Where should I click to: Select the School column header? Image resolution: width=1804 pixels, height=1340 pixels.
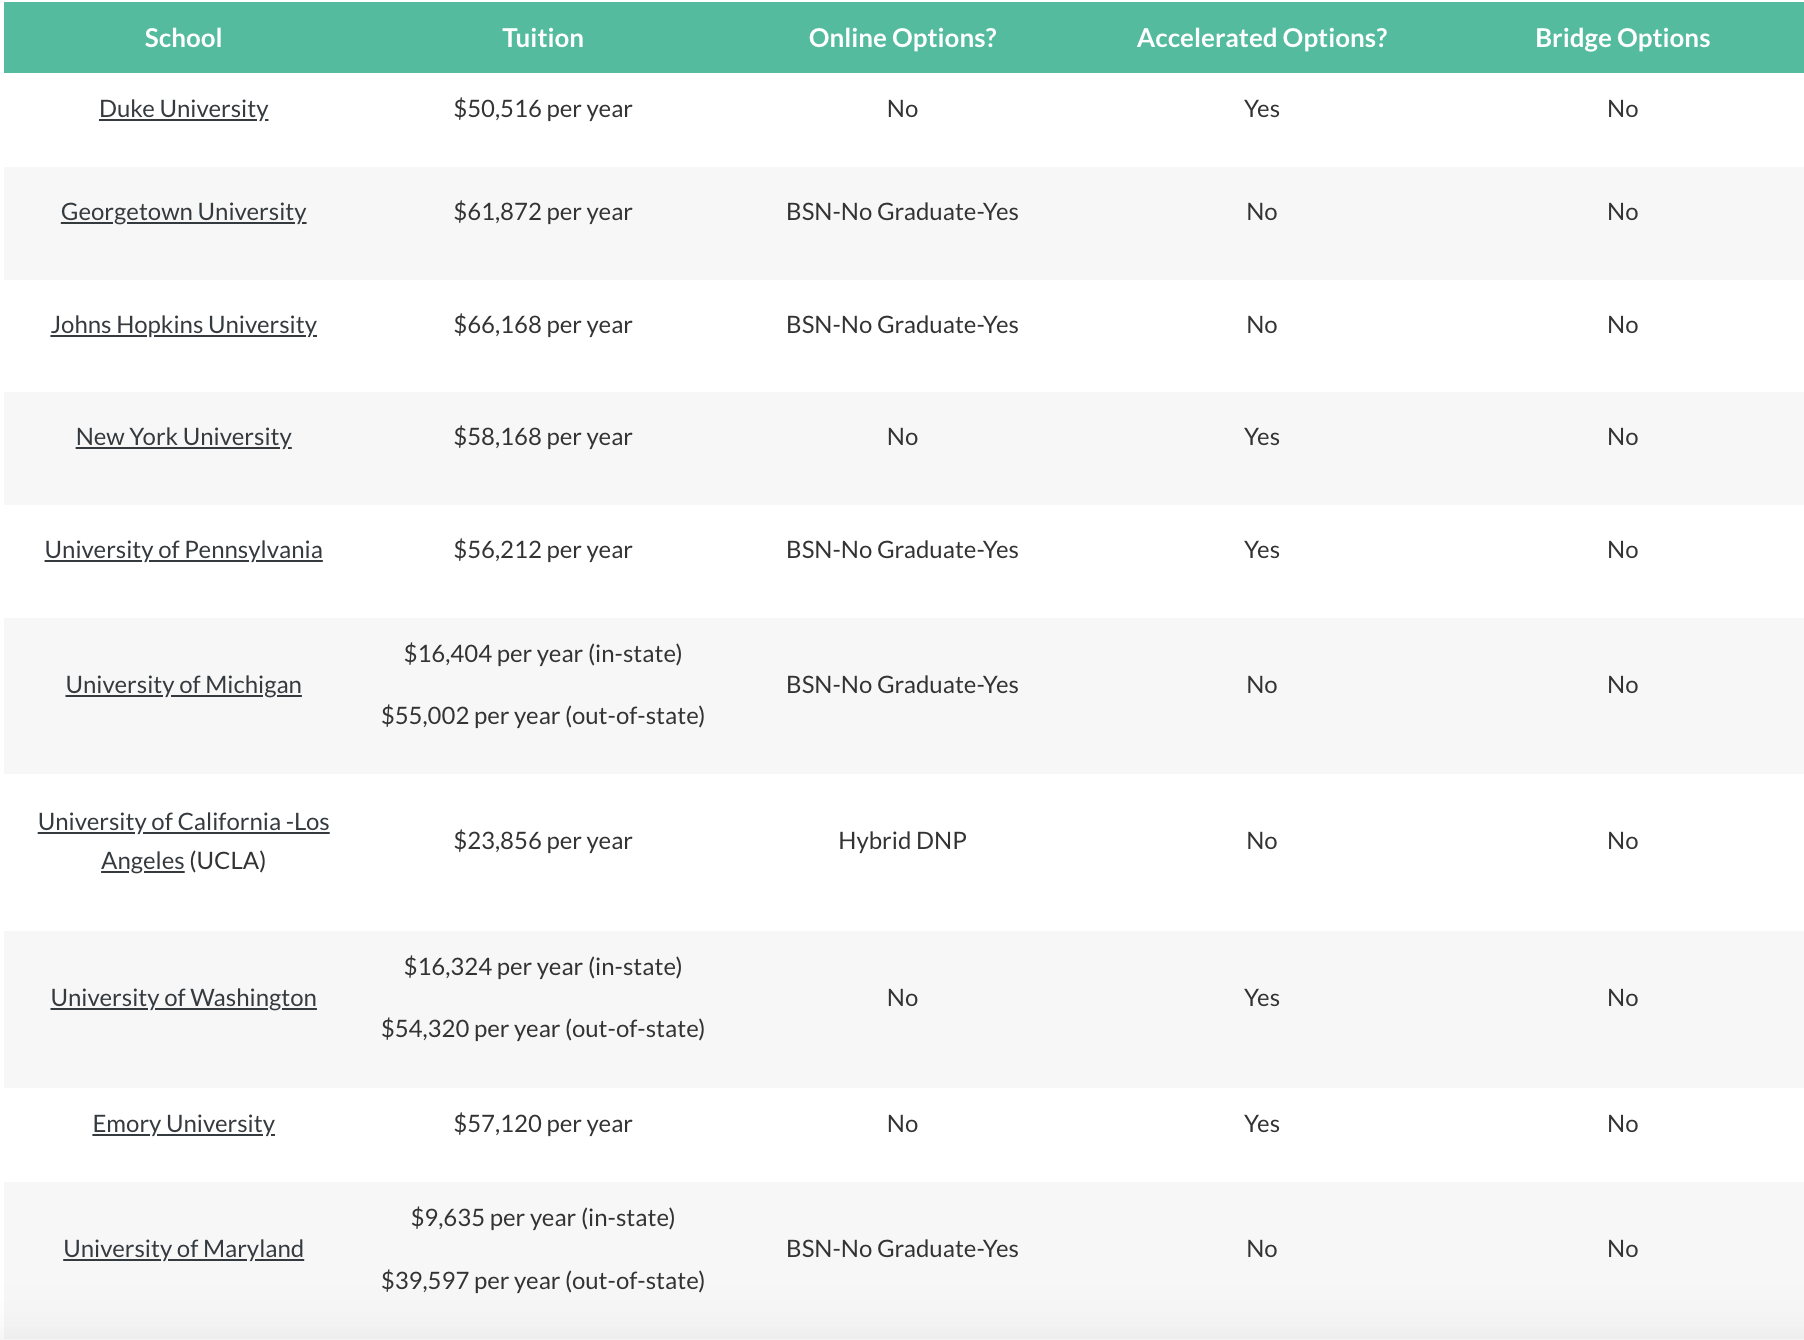click(183, 38)
